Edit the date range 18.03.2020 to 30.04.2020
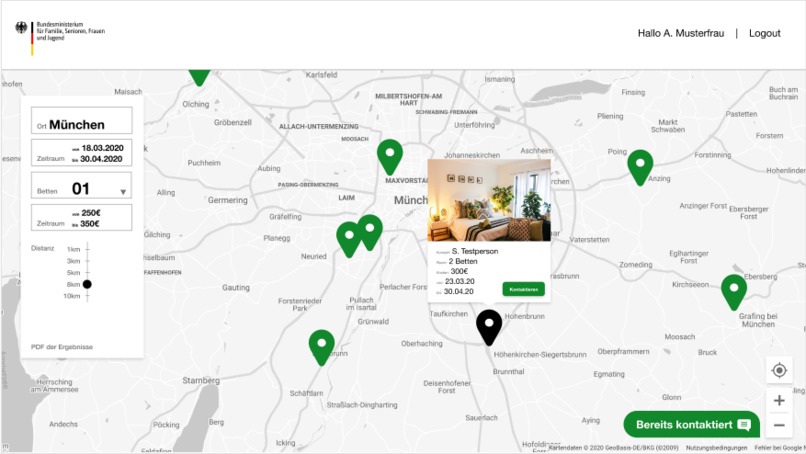 point(81,153)
